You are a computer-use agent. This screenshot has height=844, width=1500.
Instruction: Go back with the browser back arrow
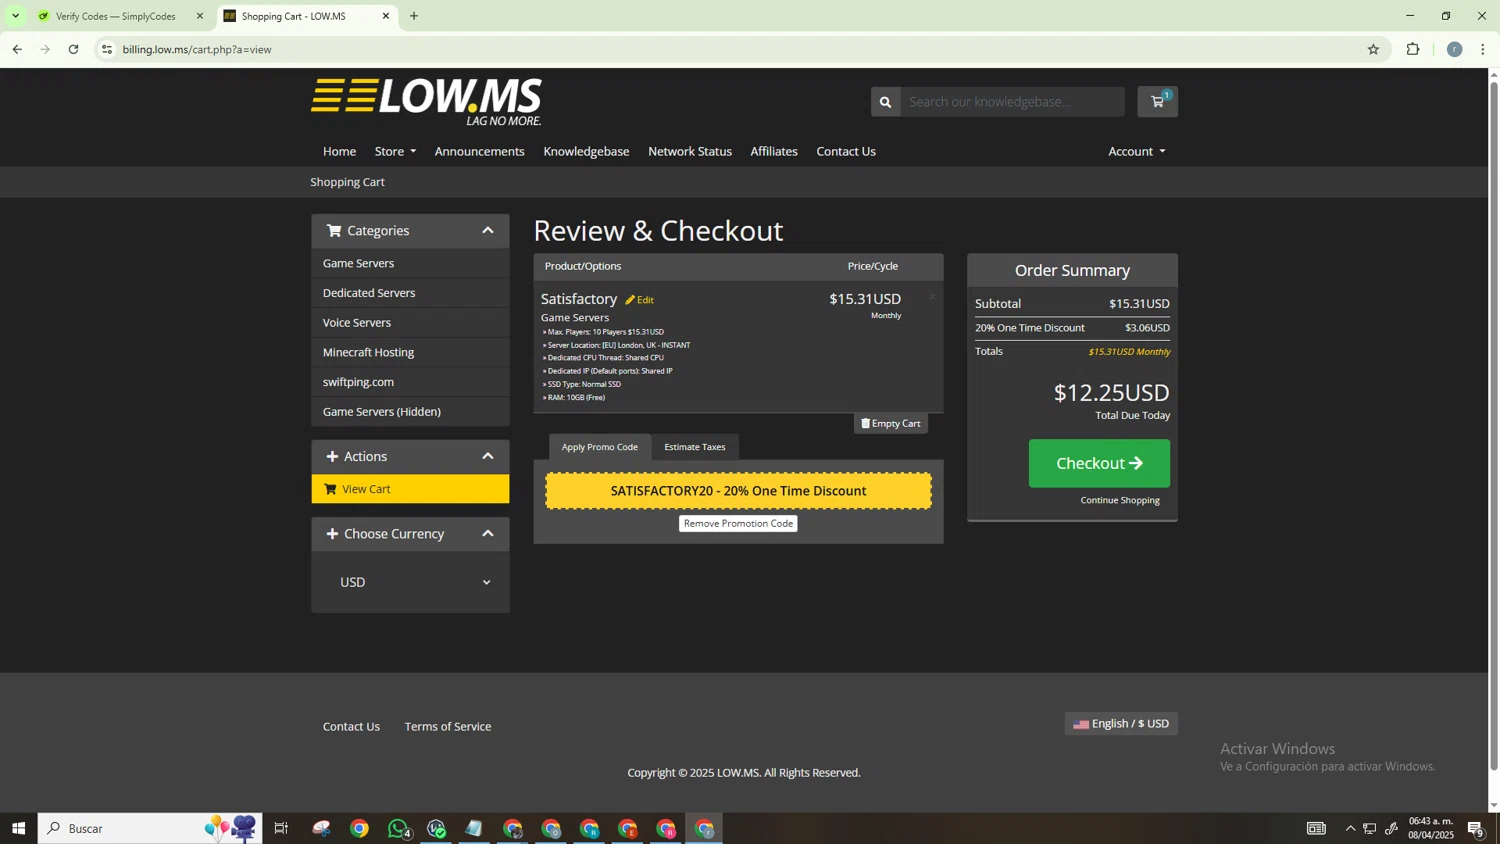coord(17,49)
